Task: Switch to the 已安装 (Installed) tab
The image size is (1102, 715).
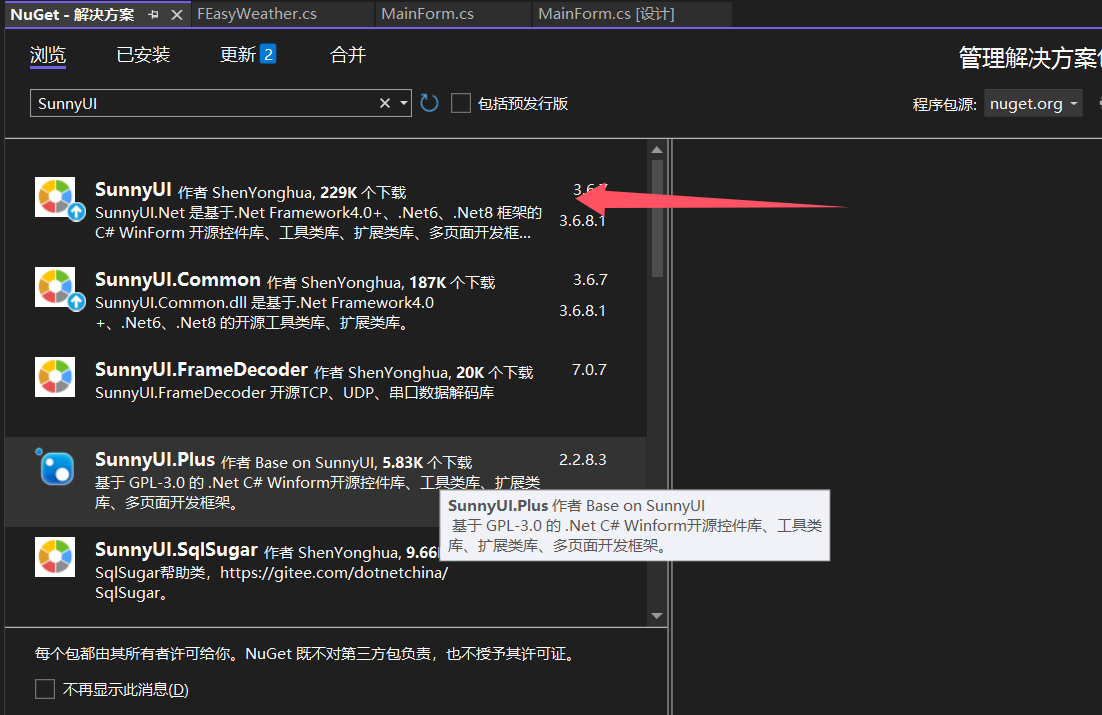Action: click(143, 55)
